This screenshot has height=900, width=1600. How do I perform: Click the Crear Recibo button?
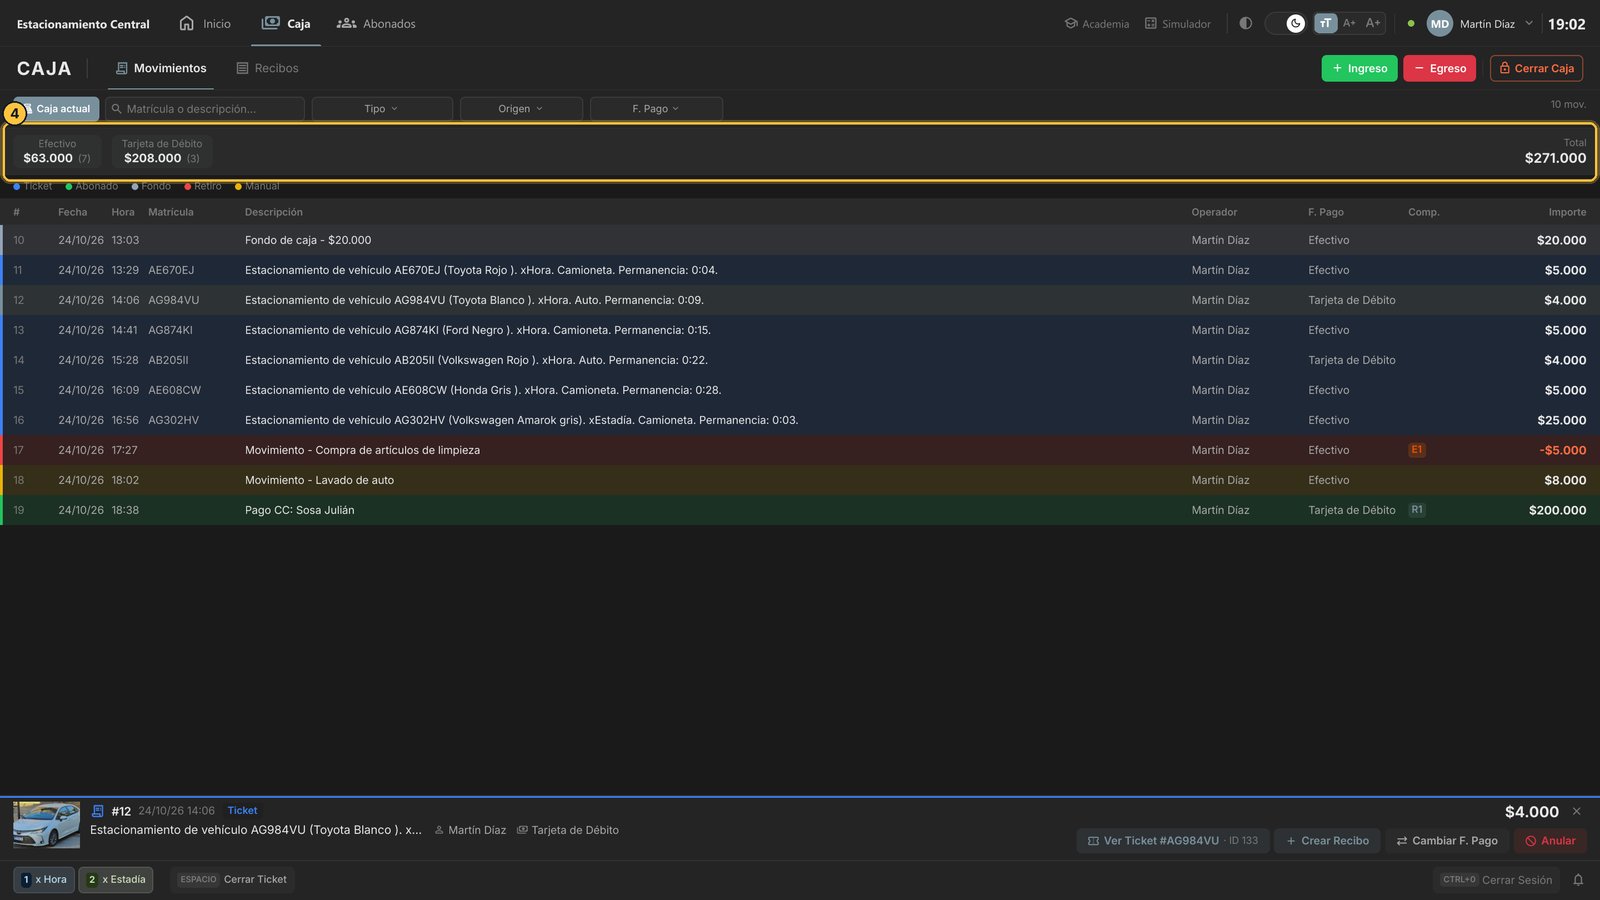[x=1327, y=841]
